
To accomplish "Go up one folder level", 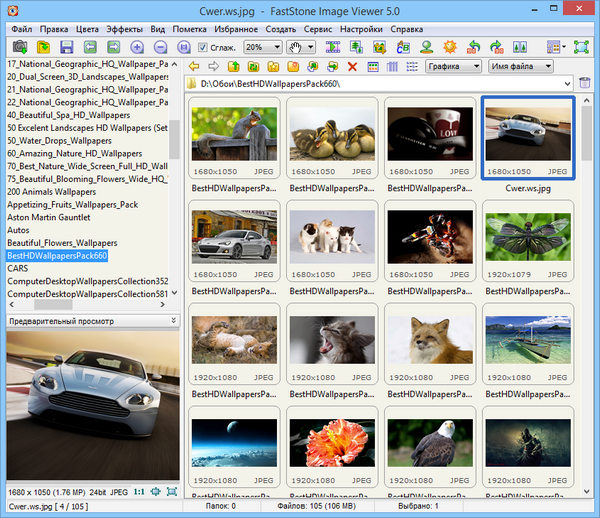I will click(233, 66).
